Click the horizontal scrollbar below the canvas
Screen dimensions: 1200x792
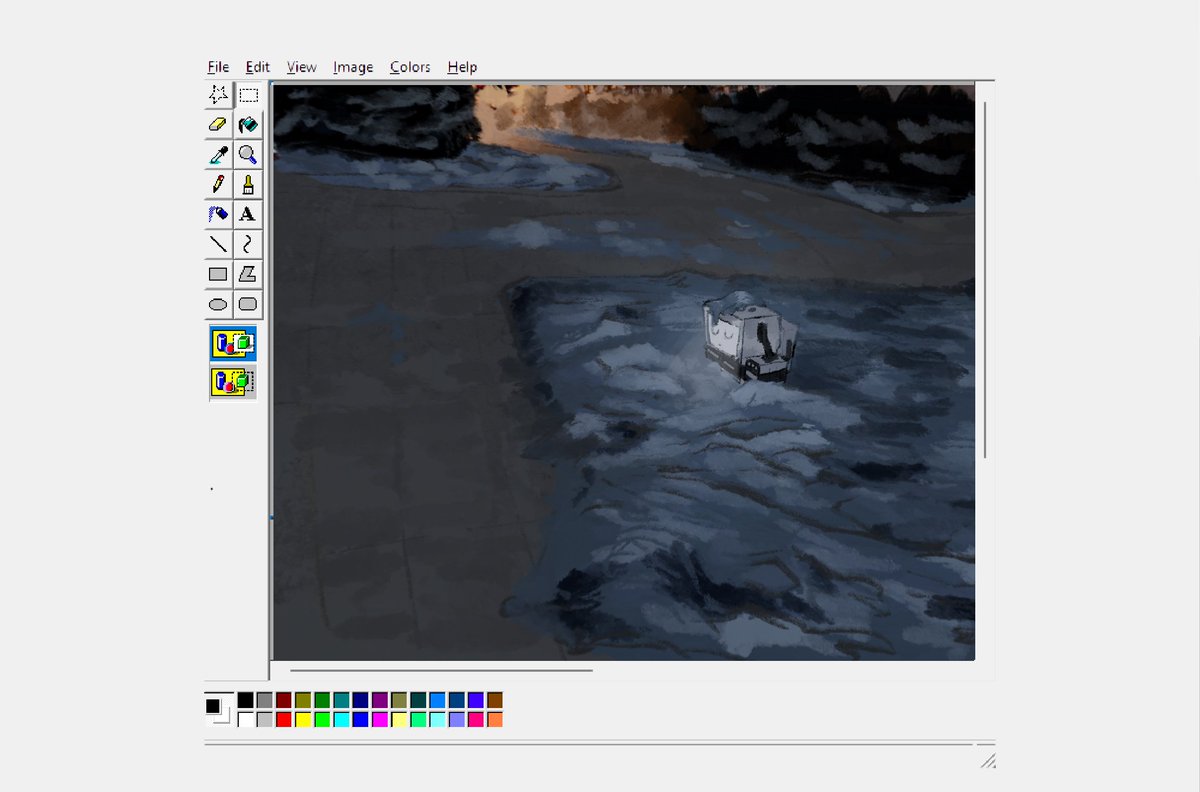441,671
